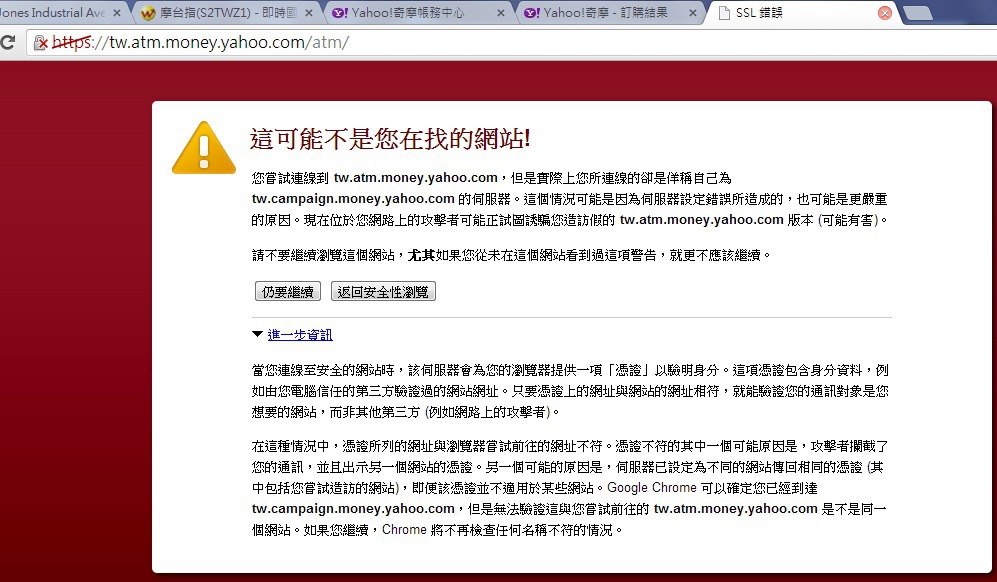Switch to the 摩台指(S2TWZ1) tab
This screenshot has height=582, width=997.
(226, 13)
